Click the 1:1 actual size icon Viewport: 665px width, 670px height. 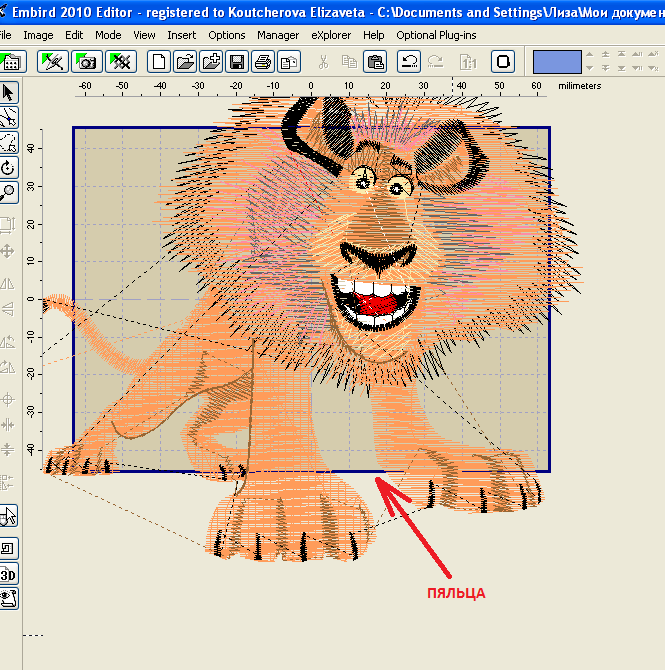(468, 62)
